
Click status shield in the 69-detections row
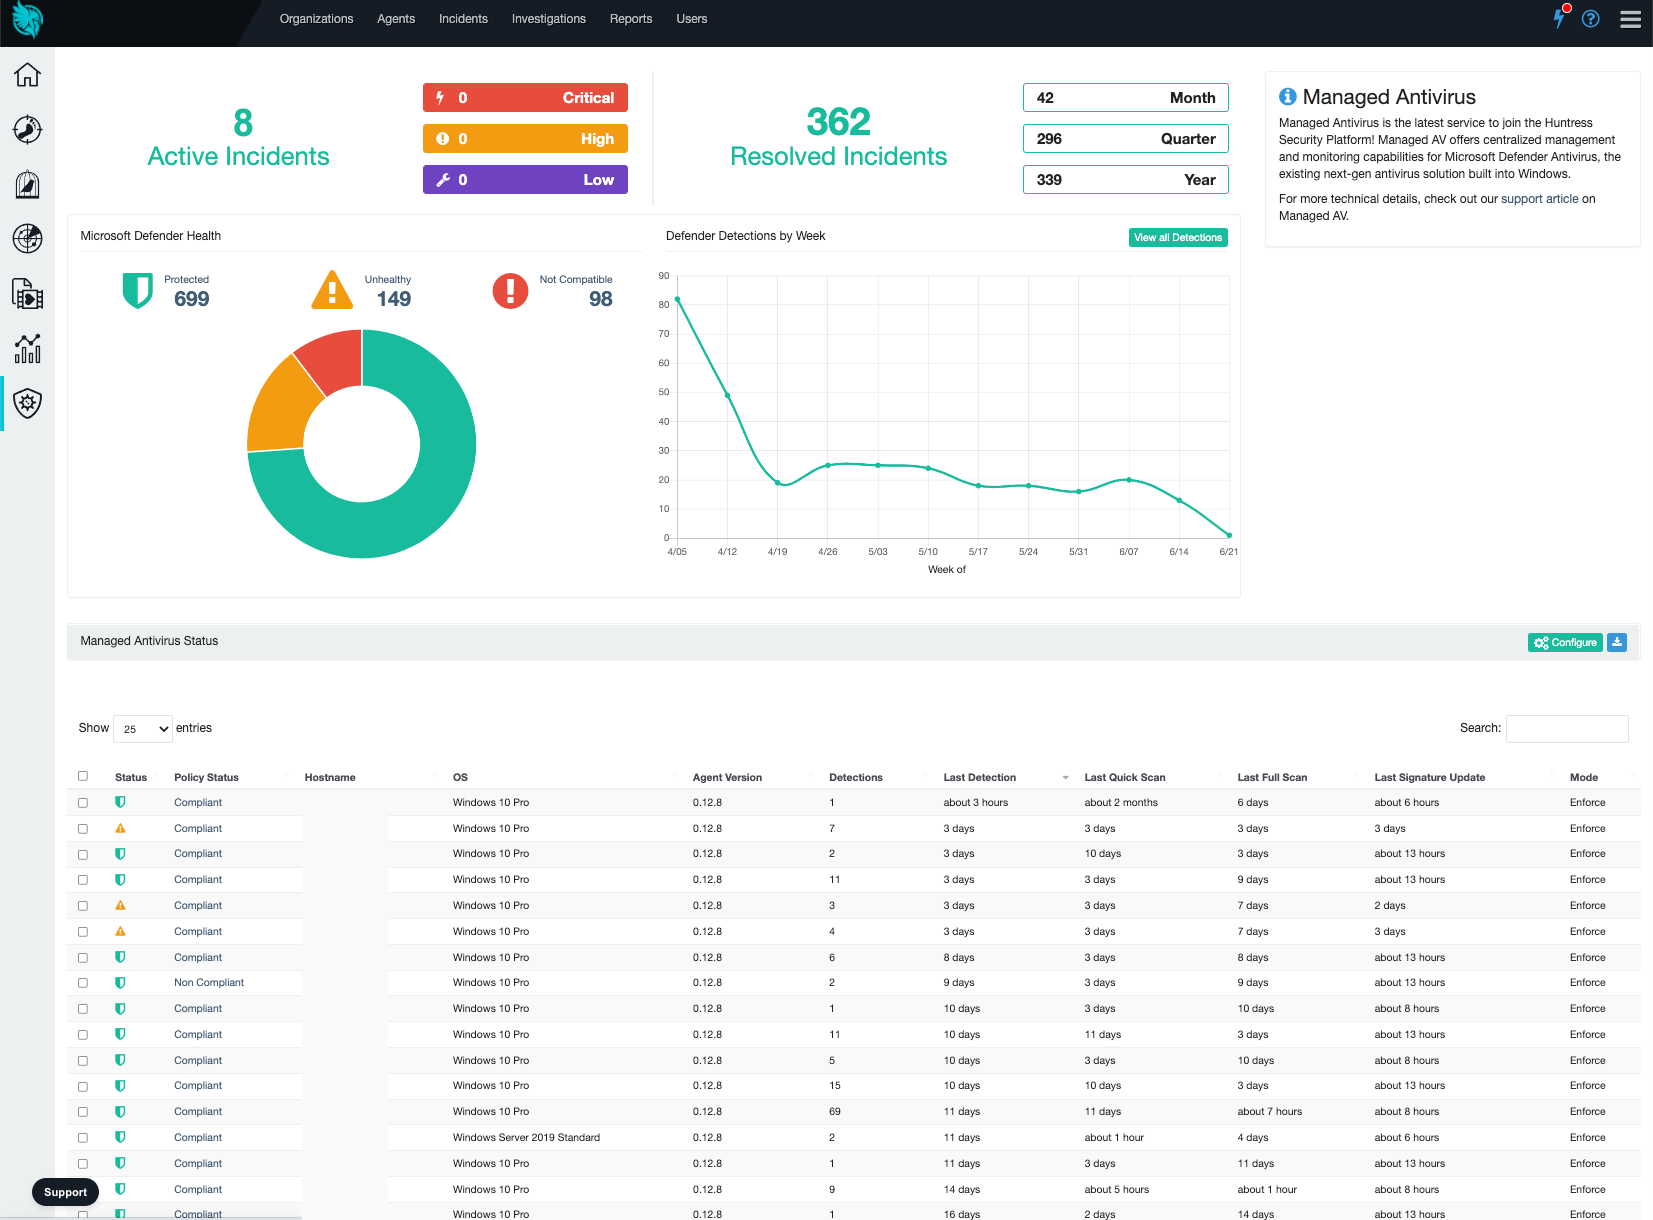pos(120,1111)
